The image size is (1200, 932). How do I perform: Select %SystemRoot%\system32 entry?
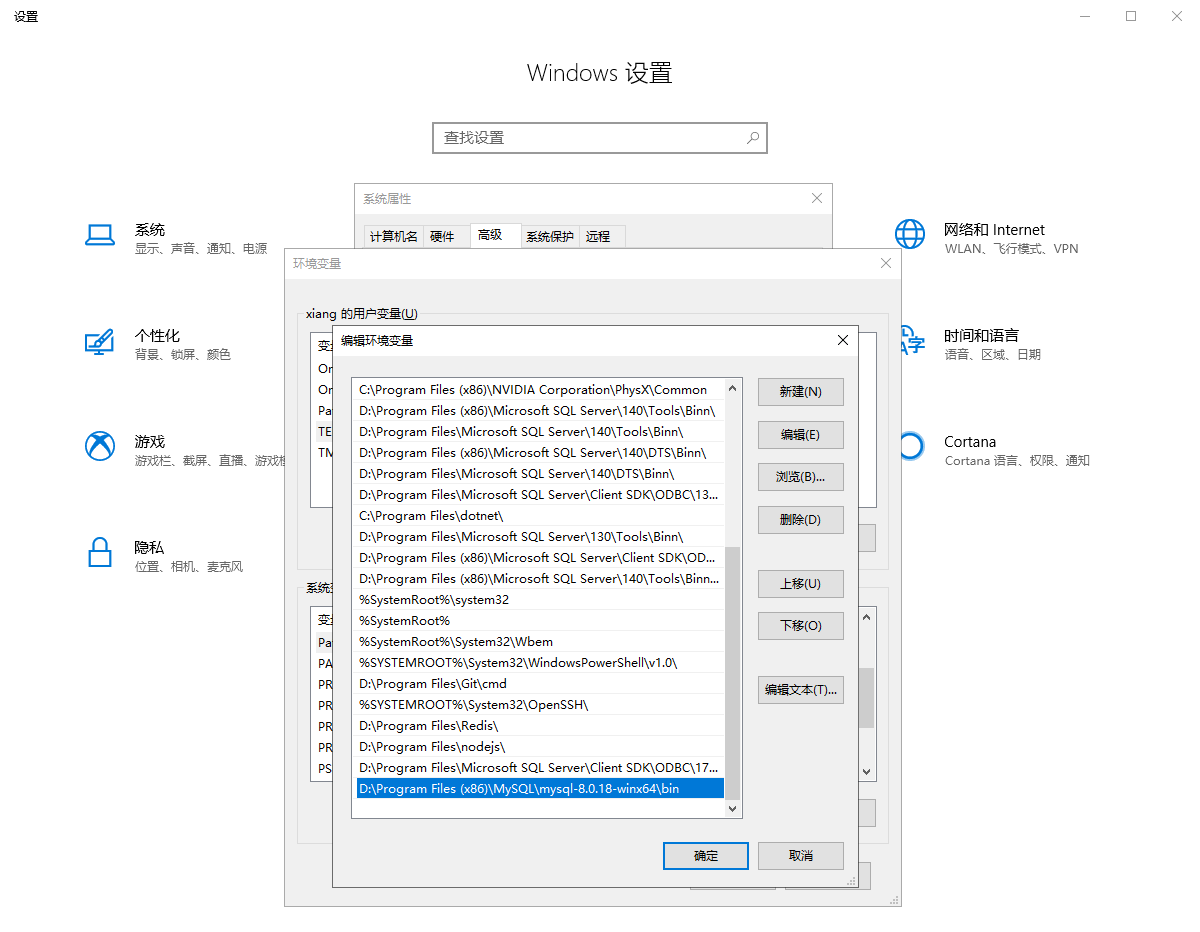(540, 600)
